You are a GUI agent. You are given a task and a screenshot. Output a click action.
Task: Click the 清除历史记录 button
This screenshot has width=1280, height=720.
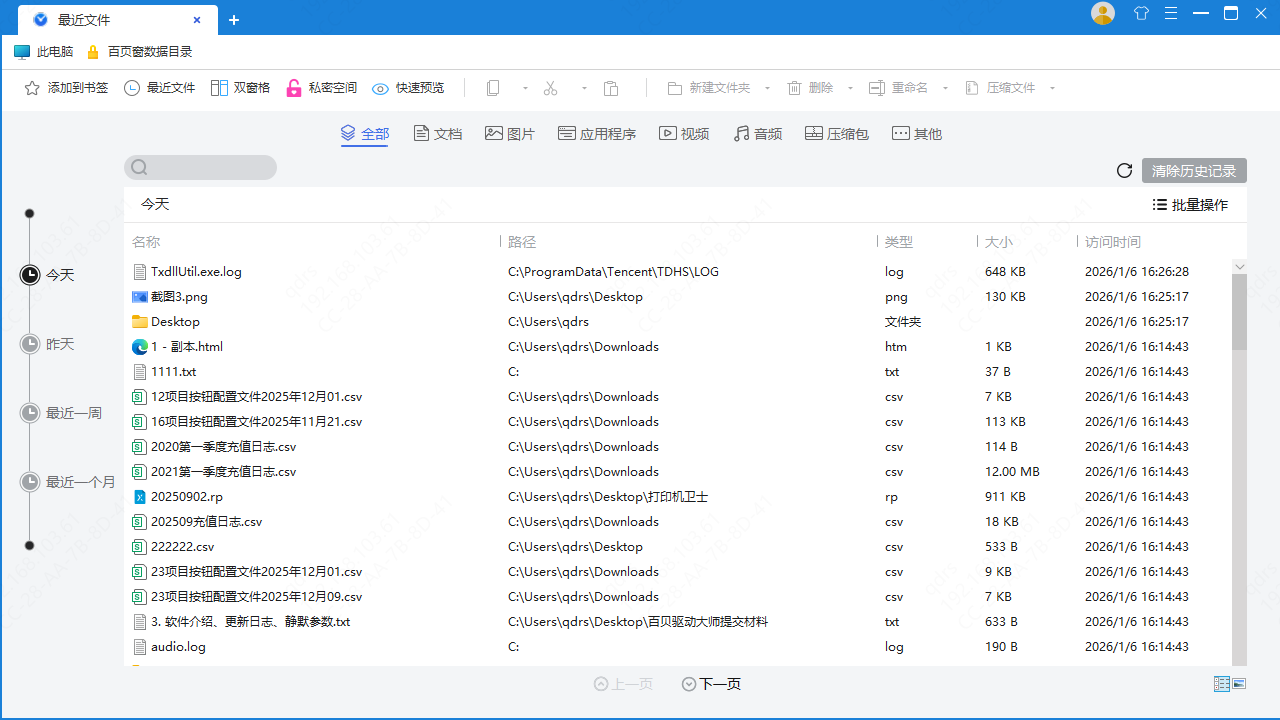(1193, 170)
